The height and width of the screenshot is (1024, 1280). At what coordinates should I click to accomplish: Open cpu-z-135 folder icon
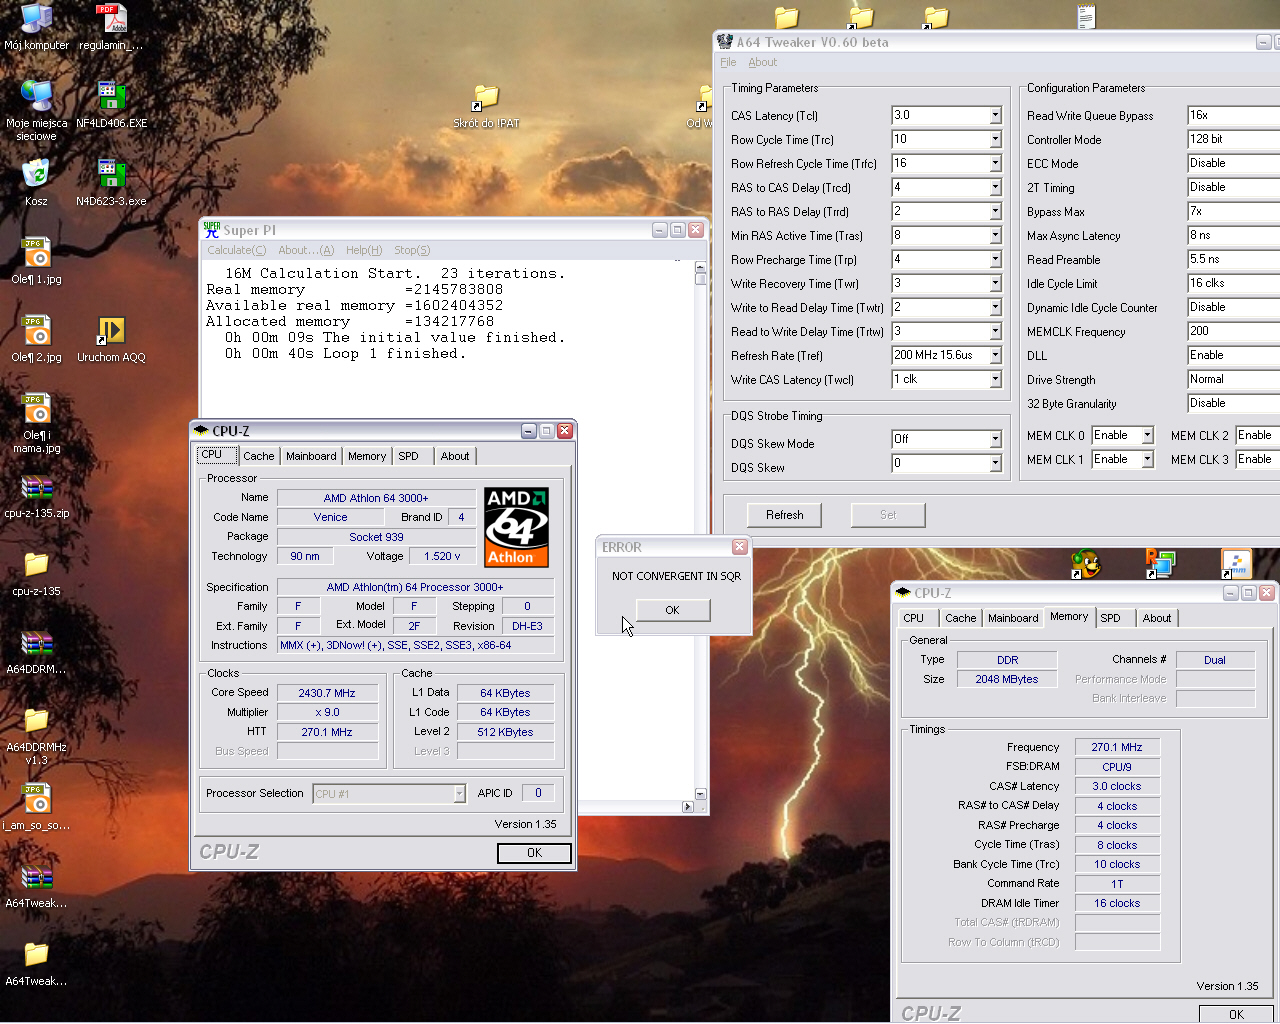click(x=36, y=565)
